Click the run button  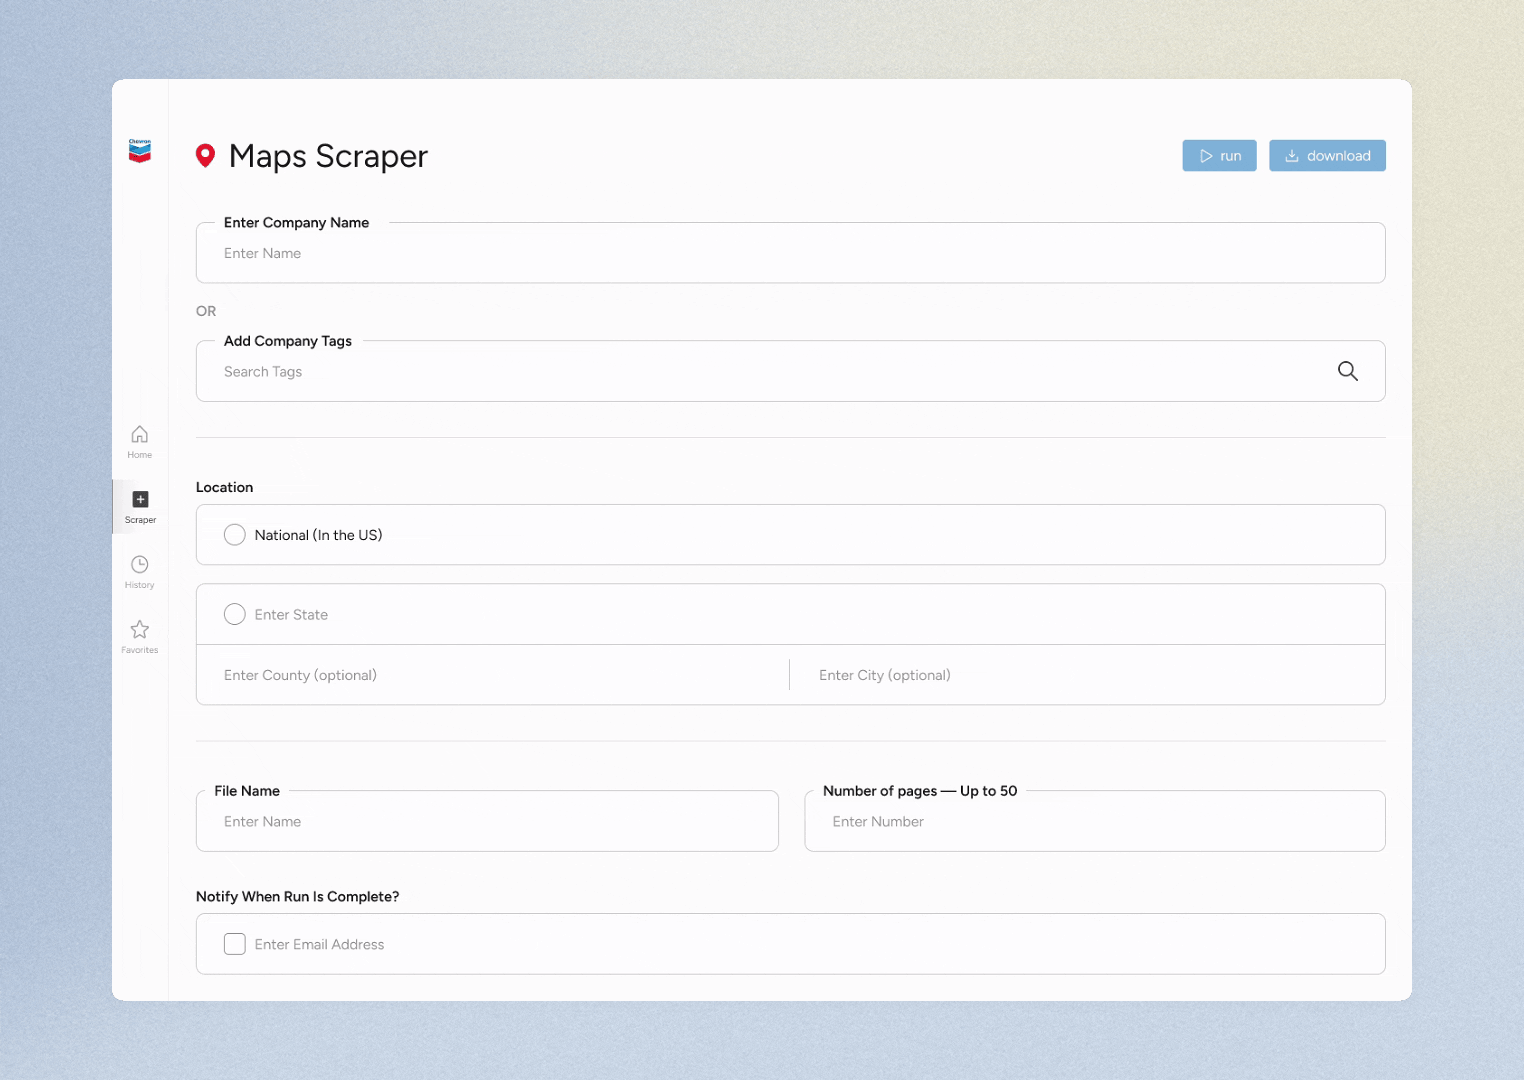[x=1219, y=156]
